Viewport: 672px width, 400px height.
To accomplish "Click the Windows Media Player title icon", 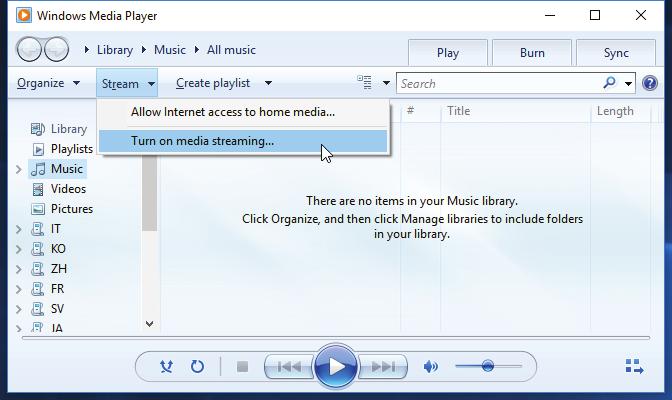I will point(24,15).
